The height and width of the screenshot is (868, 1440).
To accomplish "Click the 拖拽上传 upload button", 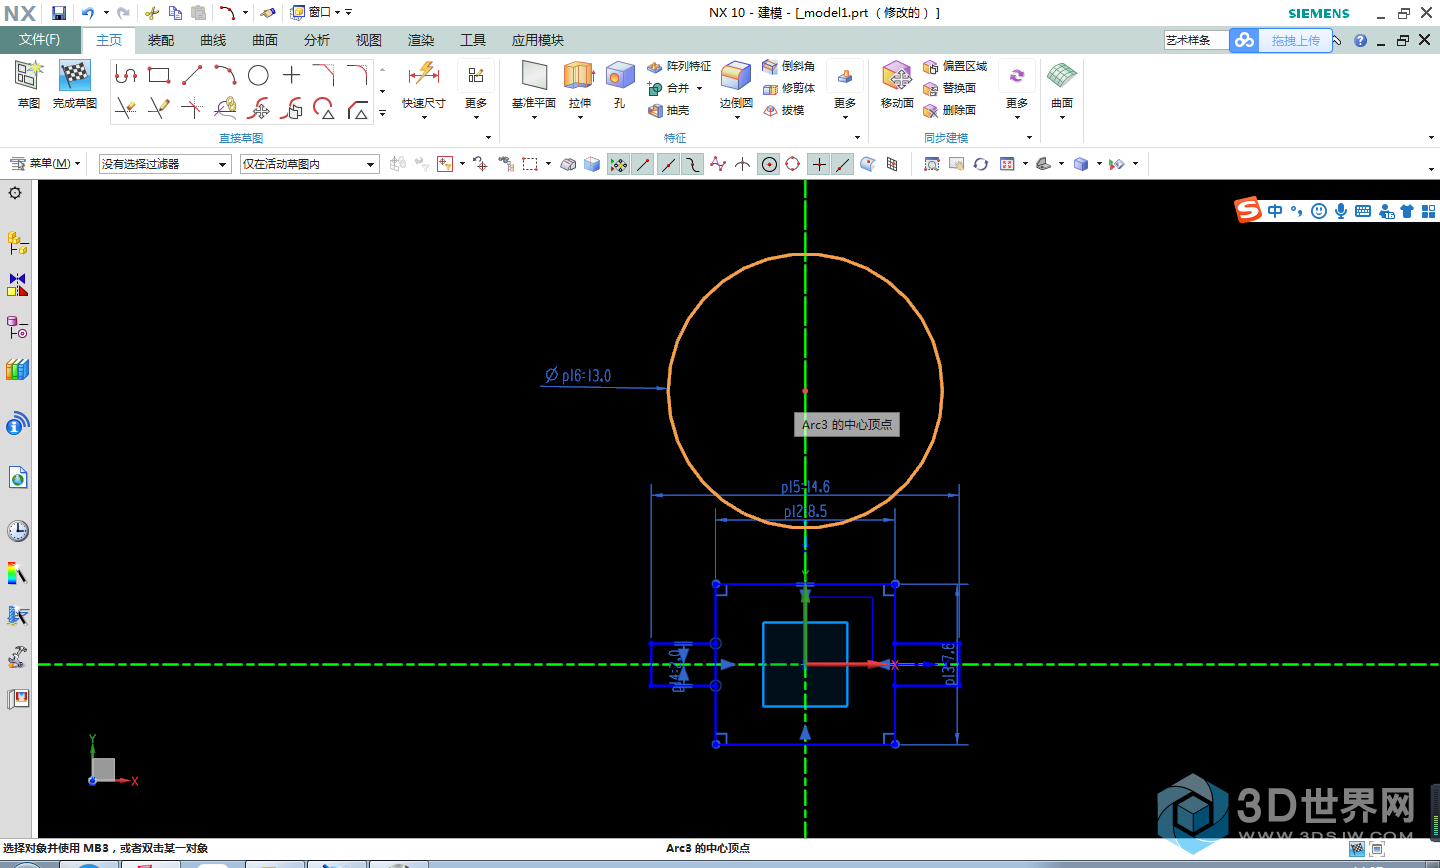I will [x=1281, y=40].
